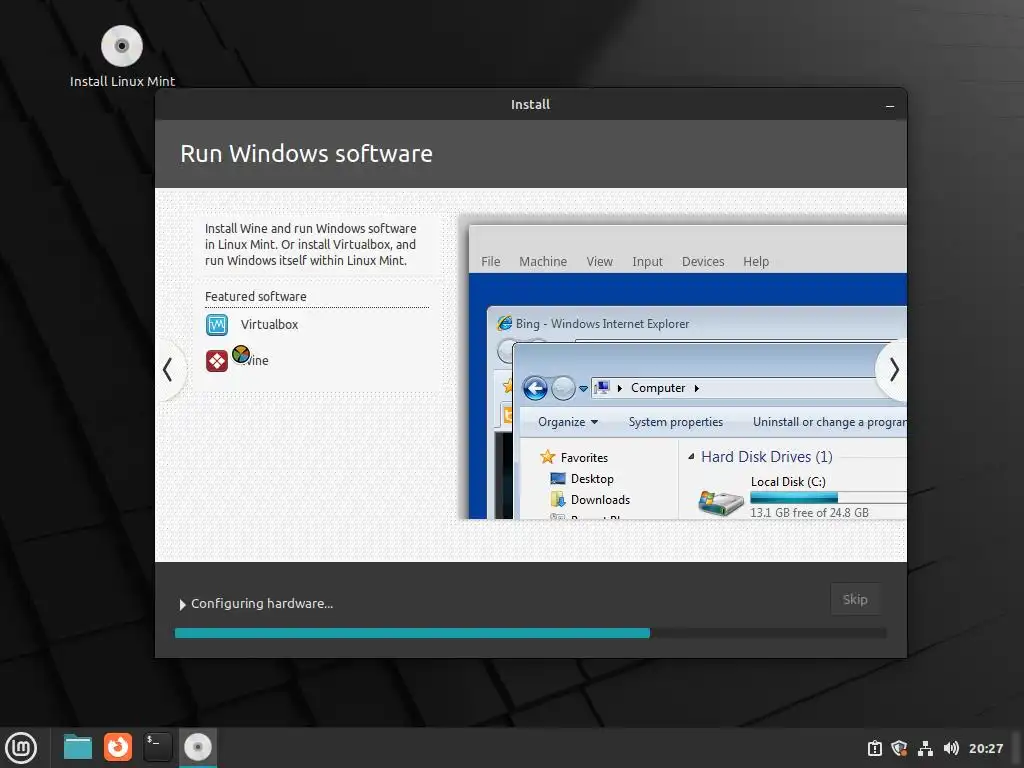The height and width of the screenshot is (768, 1024).
Task: Click the volume speaker tray icon
Action: pyautogui.click(x=951, y=748)
